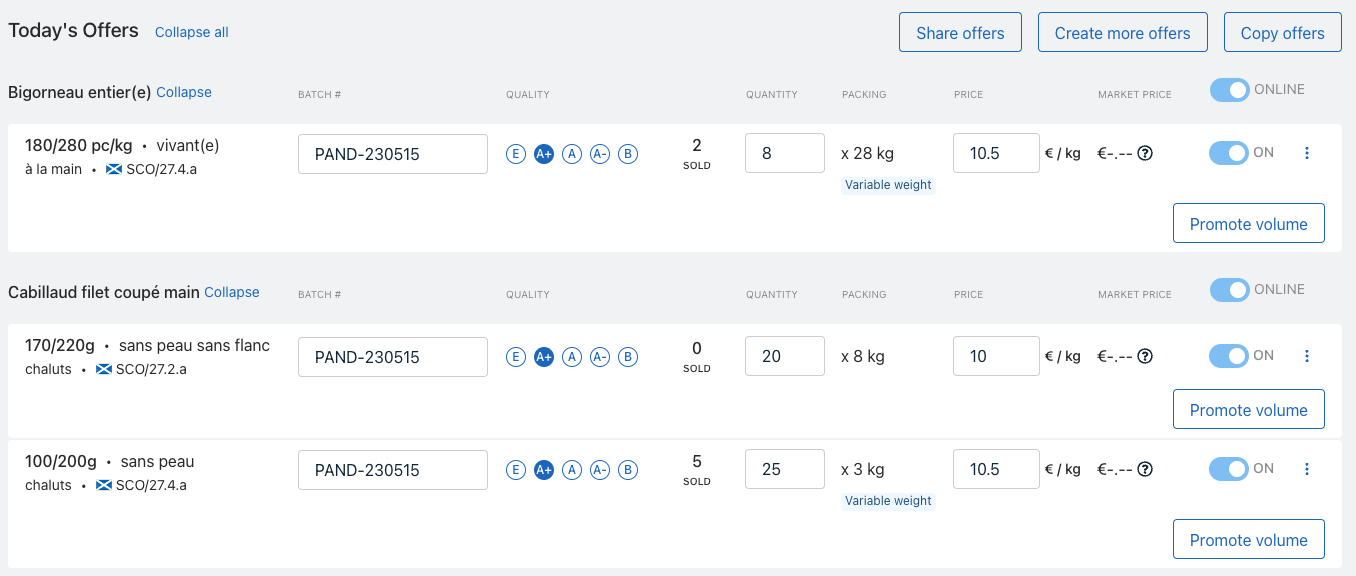This screenshot has width=1356, height=576.
Task: Open three-dot menu for 170/220g cabillaud offer
Action: [1307, 356]
